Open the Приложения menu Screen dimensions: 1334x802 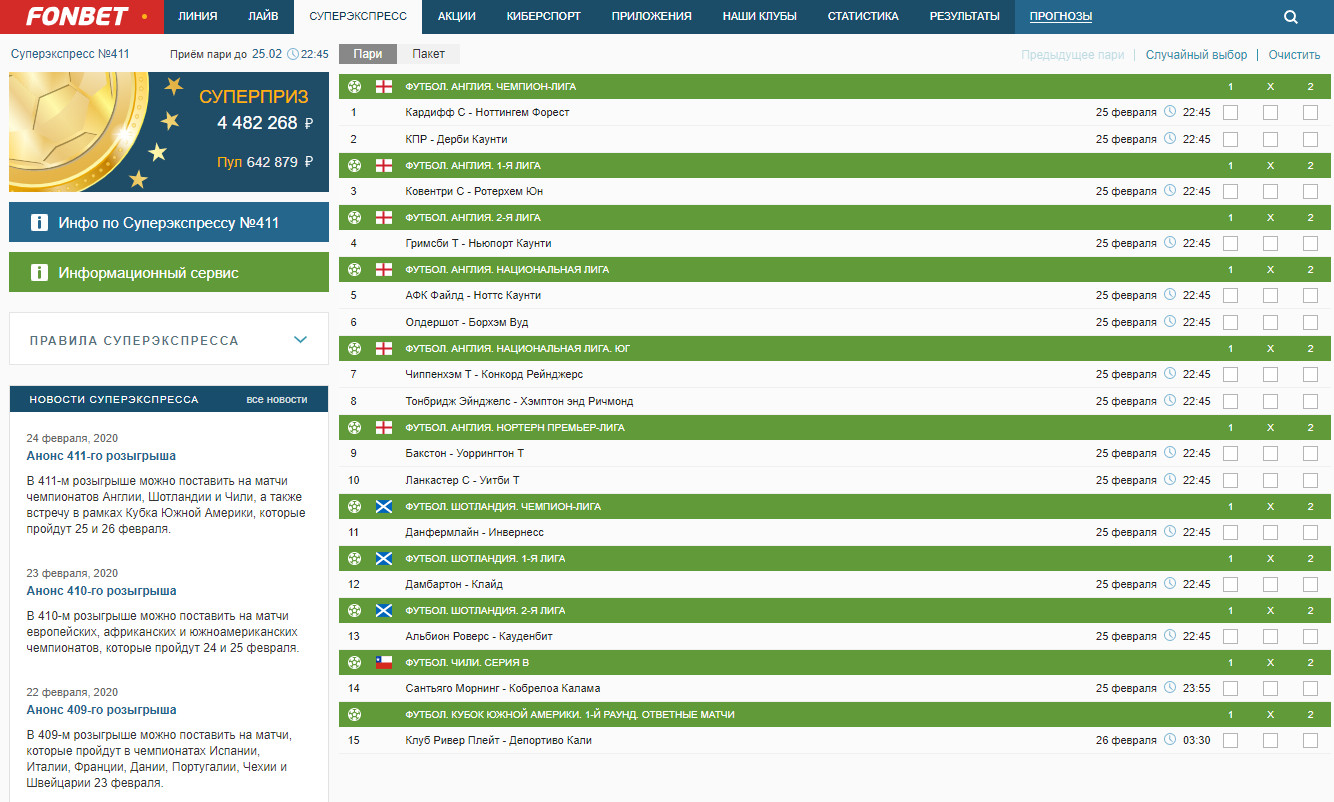(x=652, y=17)
